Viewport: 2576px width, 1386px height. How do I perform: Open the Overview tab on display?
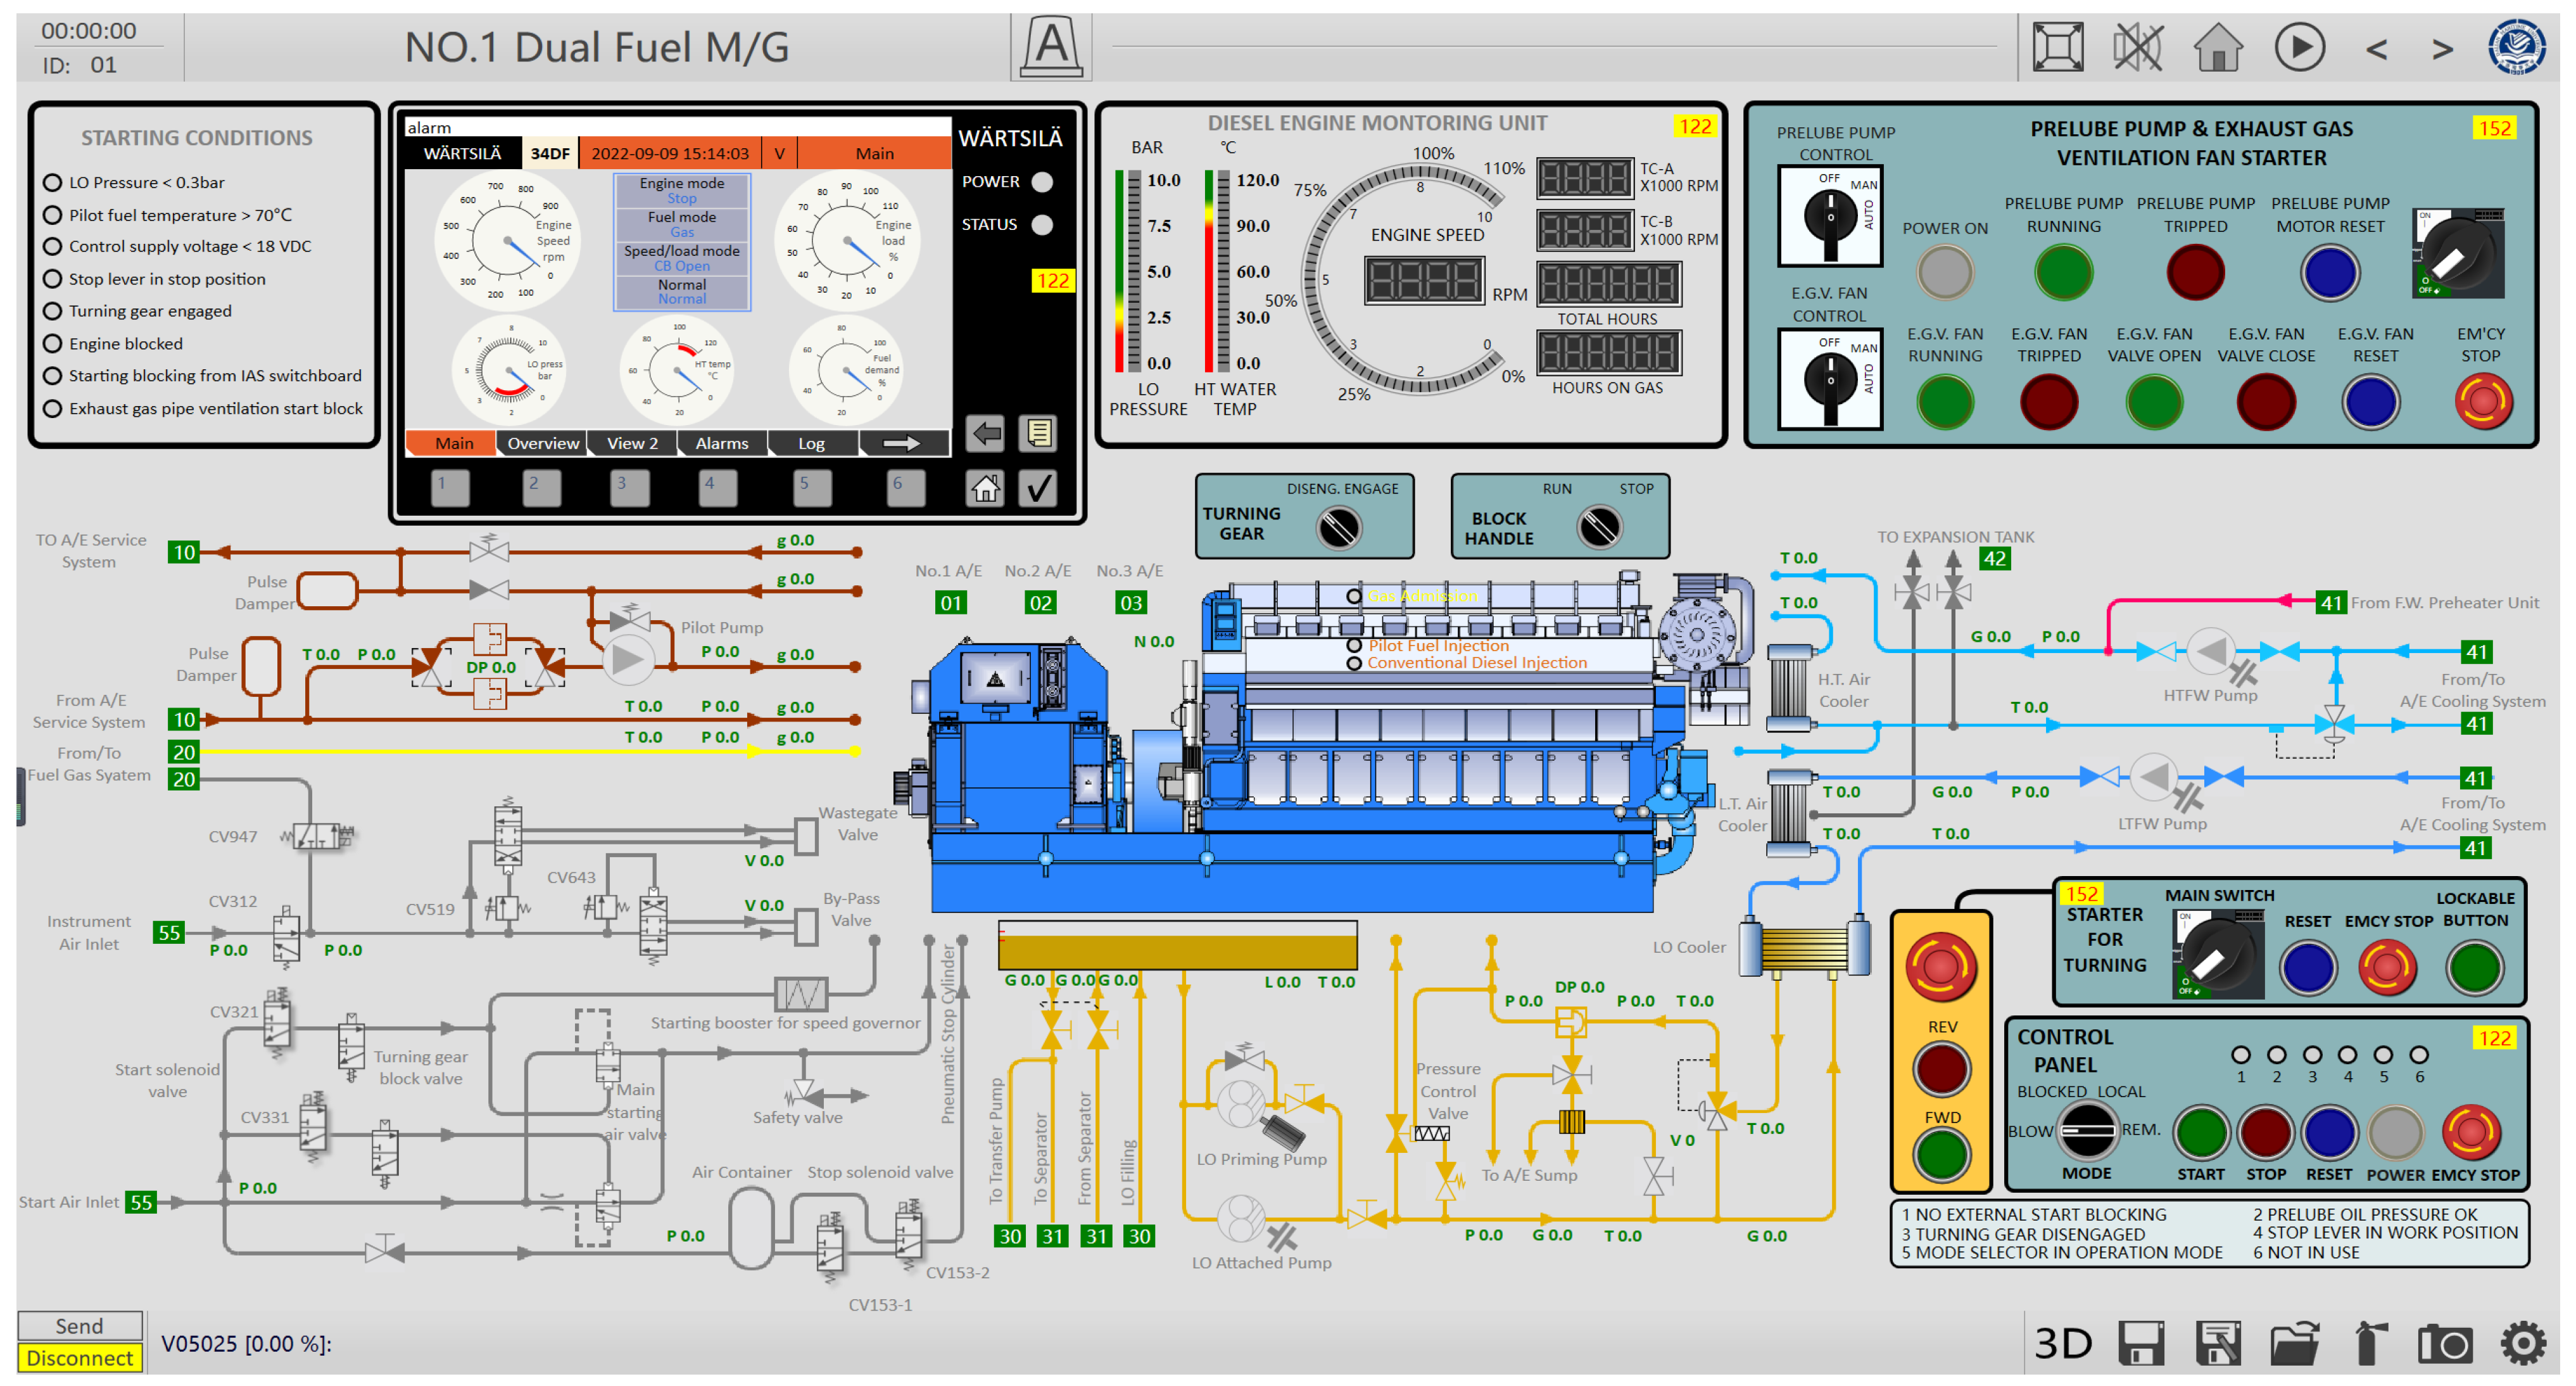click(542, 443)
